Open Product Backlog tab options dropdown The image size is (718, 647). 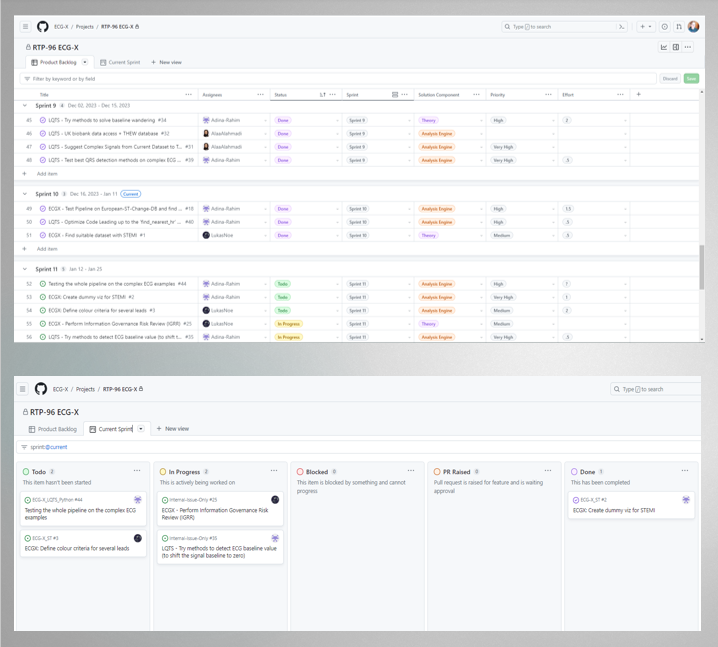pyautogui.click(x=85, y=62)
